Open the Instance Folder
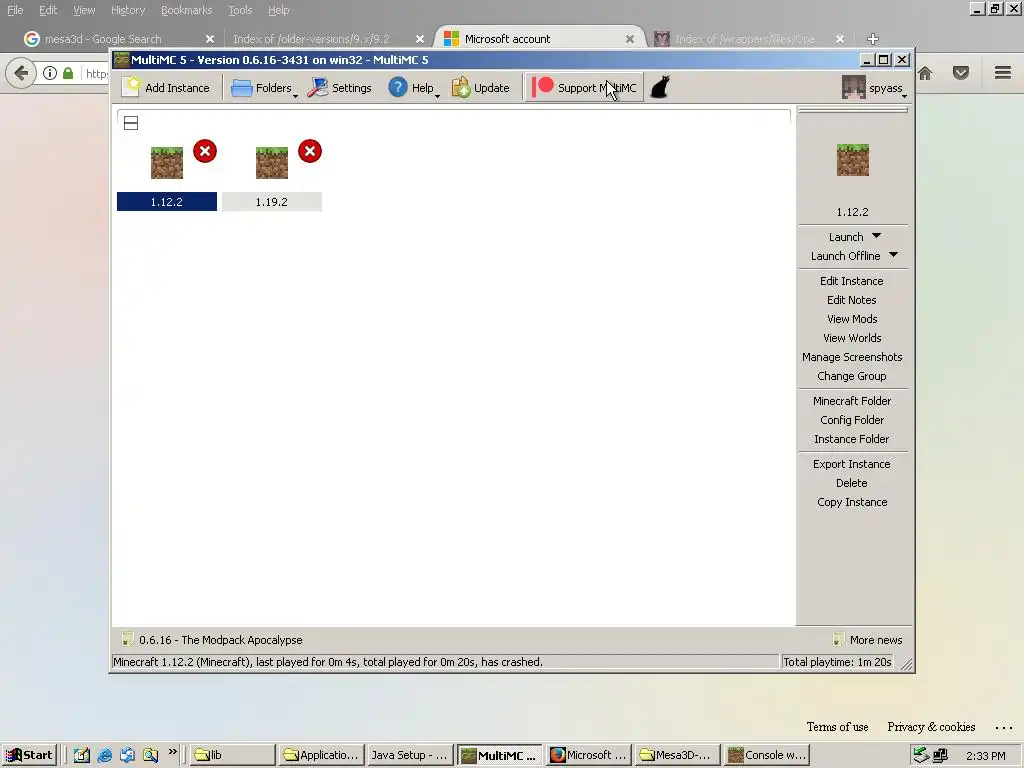 (852, 439)
